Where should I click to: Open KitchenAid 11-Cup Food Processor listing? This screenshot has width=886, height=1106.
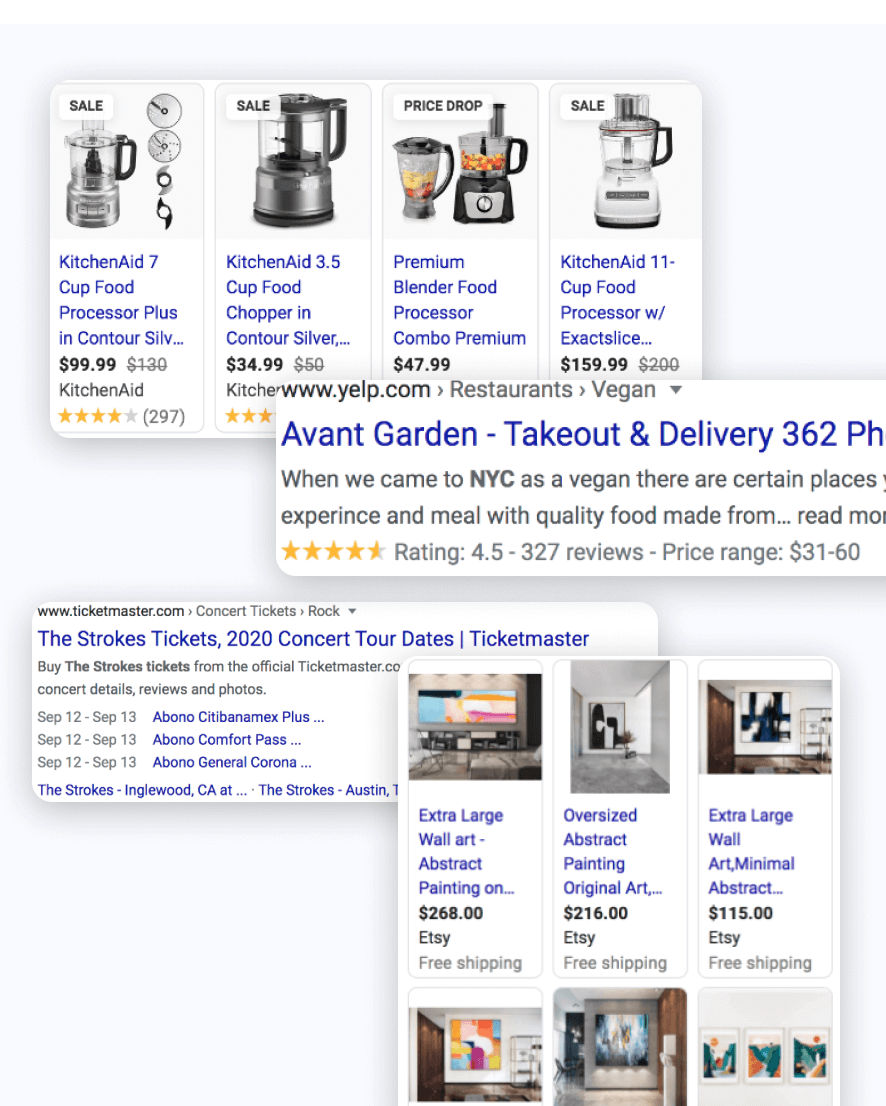coord(617,300)
